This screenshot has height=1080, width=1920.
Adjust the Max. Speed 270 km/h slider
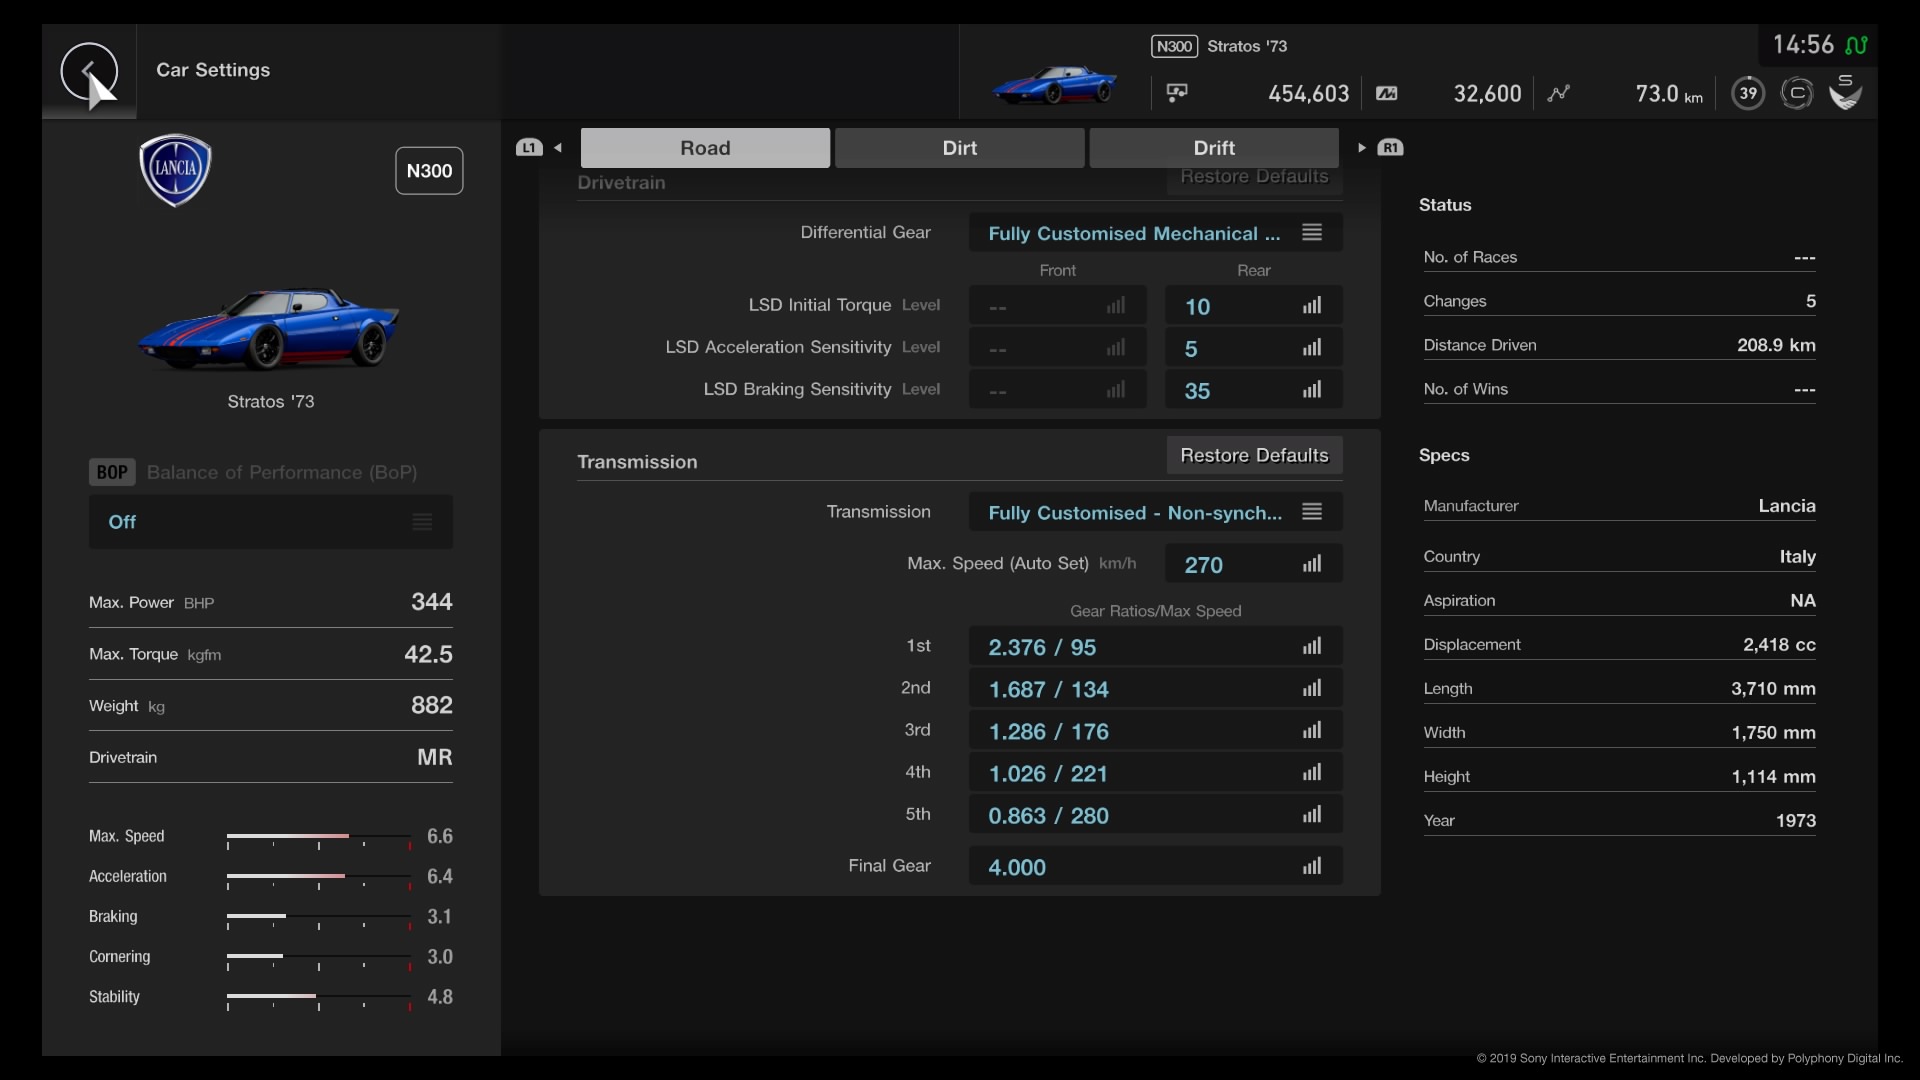click(1253, 563)
